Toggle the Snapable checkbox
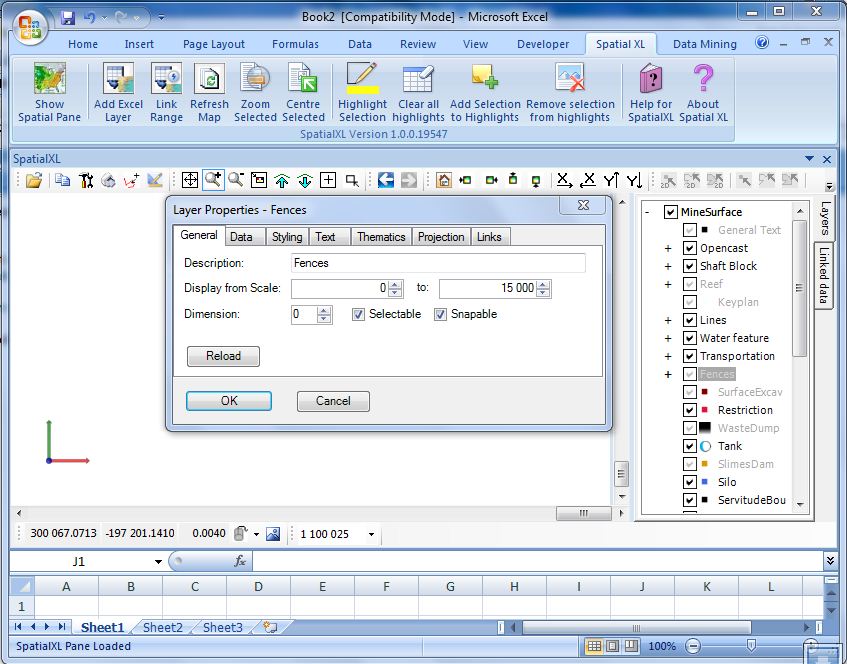 pyautogui.click(x=441, y=314)
